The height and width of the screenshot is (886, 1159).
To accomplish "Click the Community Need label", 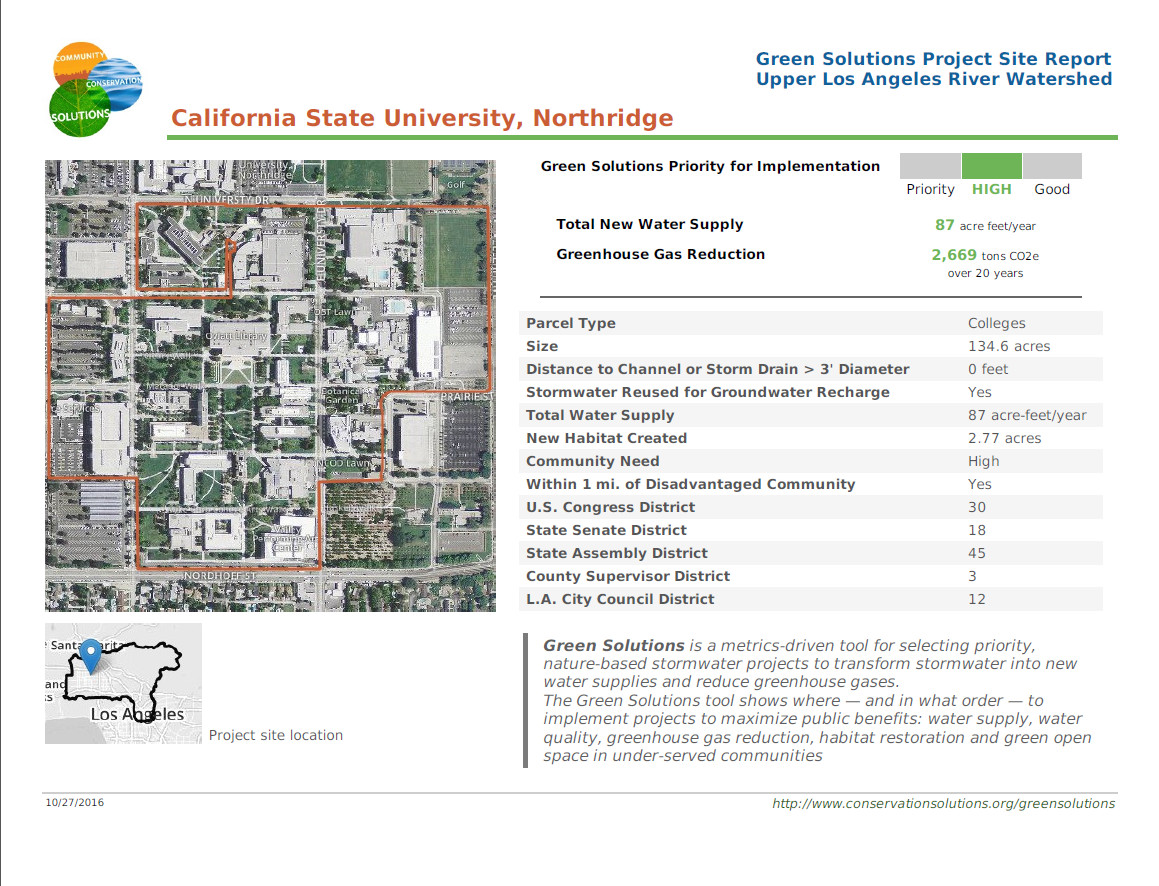I will [x=592, y=461].
